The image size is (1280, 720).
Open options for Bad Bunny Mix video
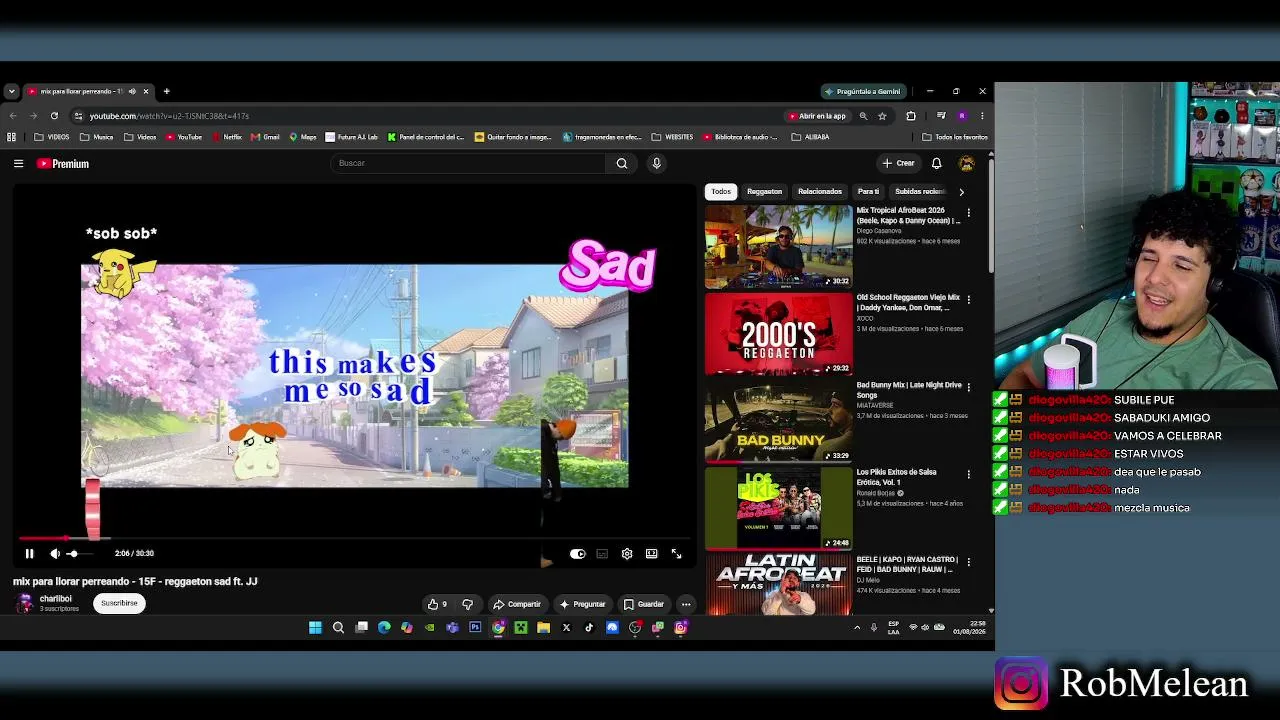968,386
